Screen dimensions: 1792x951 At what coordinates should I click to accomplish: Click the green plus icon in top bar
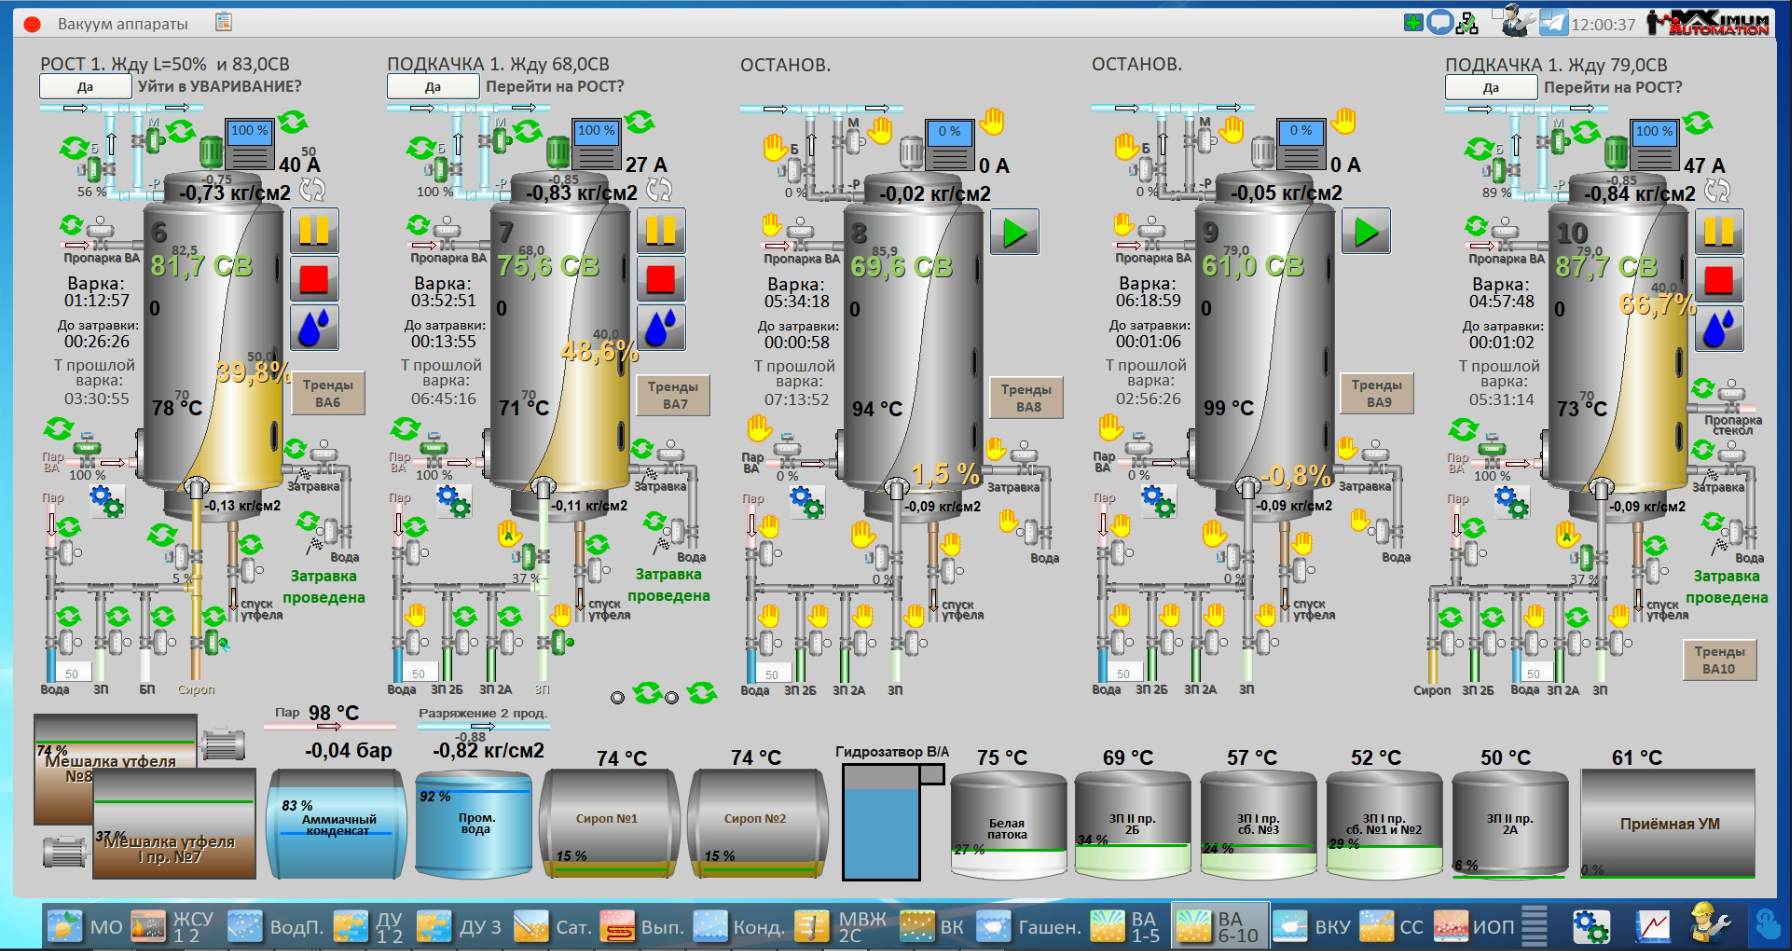(1413, 22)
